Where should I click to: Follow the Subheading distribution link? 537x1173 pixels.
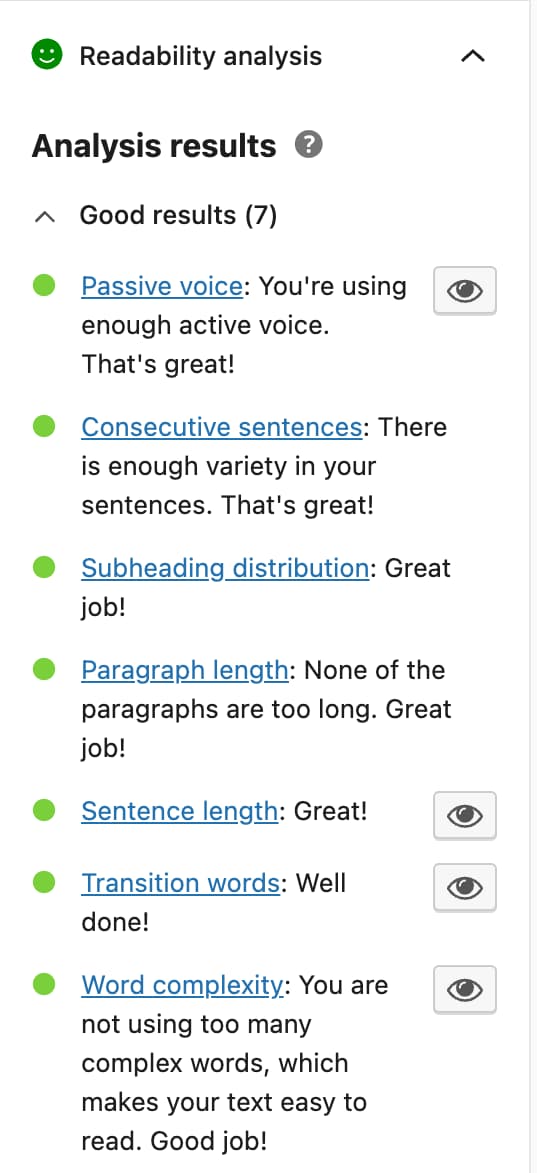[224, 568]
